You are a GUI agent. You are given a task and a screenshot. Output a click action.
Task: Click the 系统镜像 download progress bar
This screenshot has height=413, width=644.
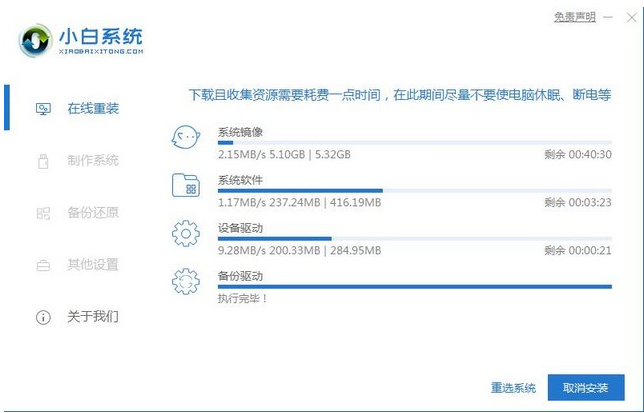click(x=414, y=143)
